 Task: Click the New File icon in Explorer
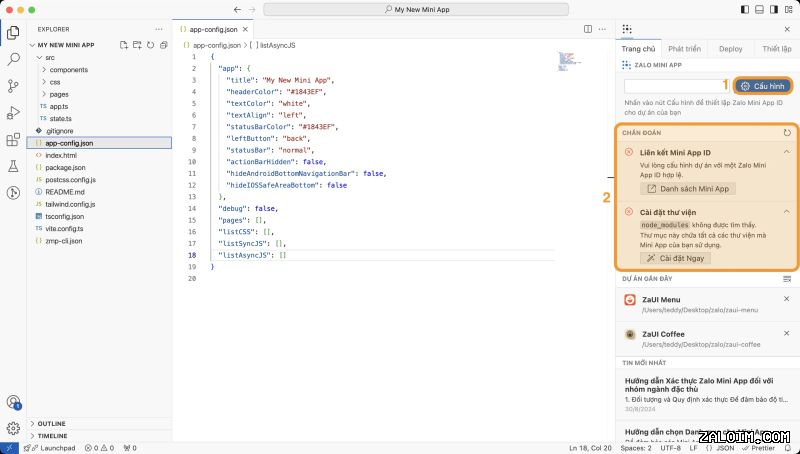pos(124,45)
